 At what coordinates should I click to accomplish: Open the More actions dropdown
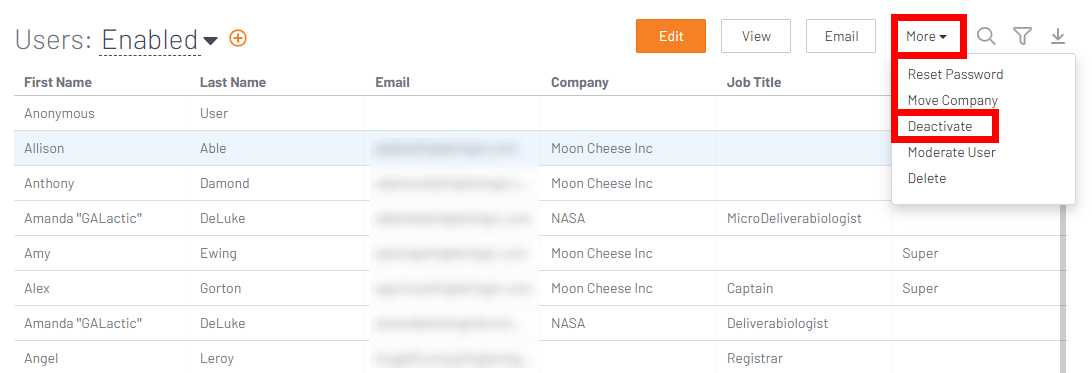point(926,36)
